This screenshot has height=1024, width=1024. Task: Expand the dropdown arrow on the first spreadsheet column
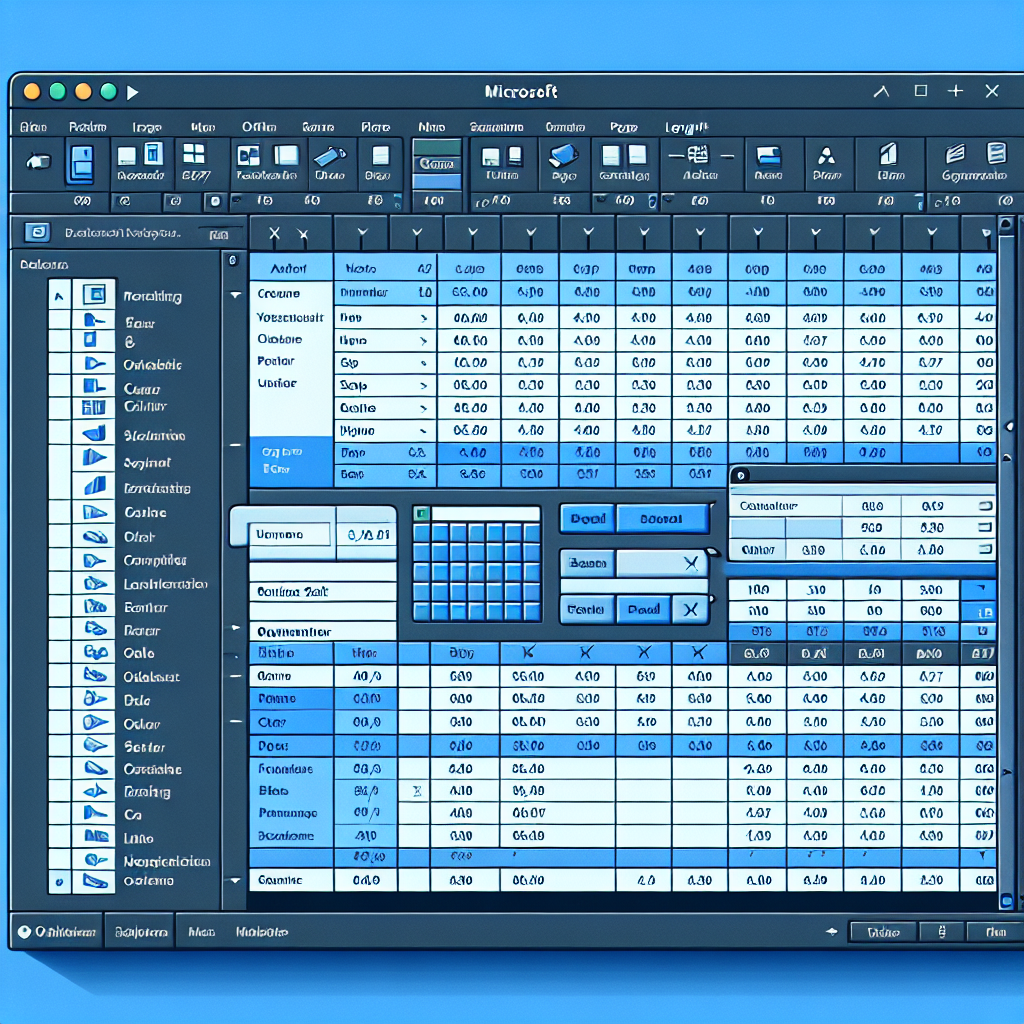360,232
